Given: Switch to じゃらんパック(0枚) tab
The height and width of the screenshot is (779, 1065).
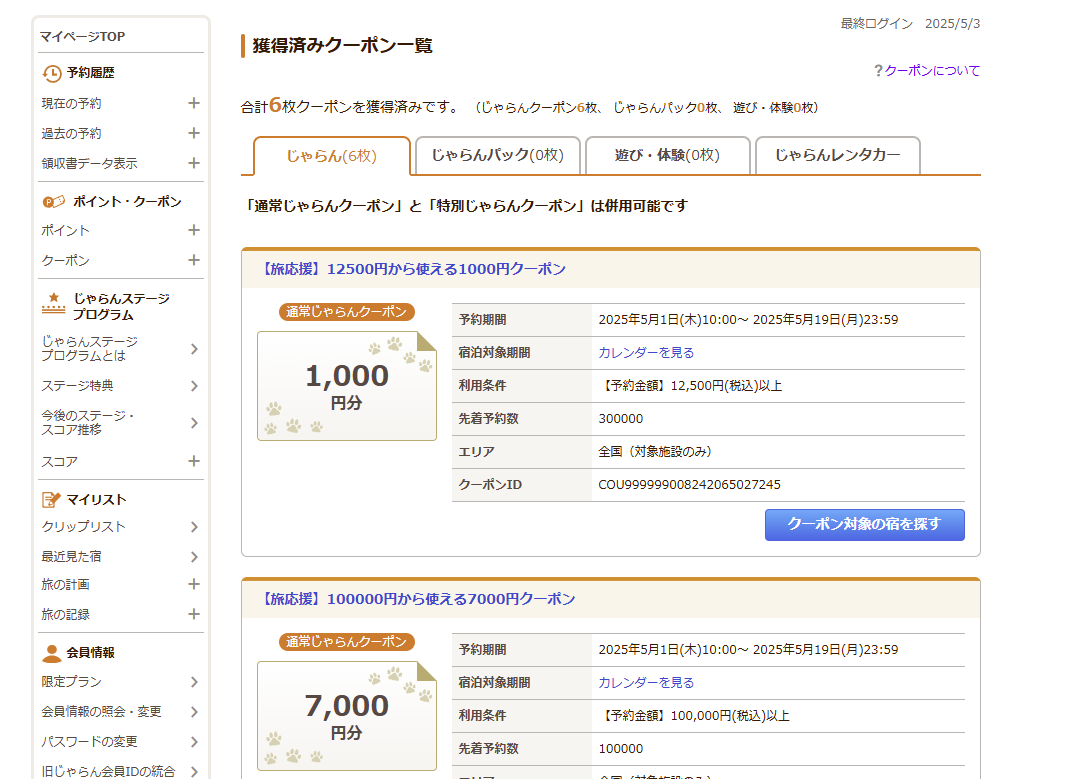Looking at the screenshot, I should point(498,156).
